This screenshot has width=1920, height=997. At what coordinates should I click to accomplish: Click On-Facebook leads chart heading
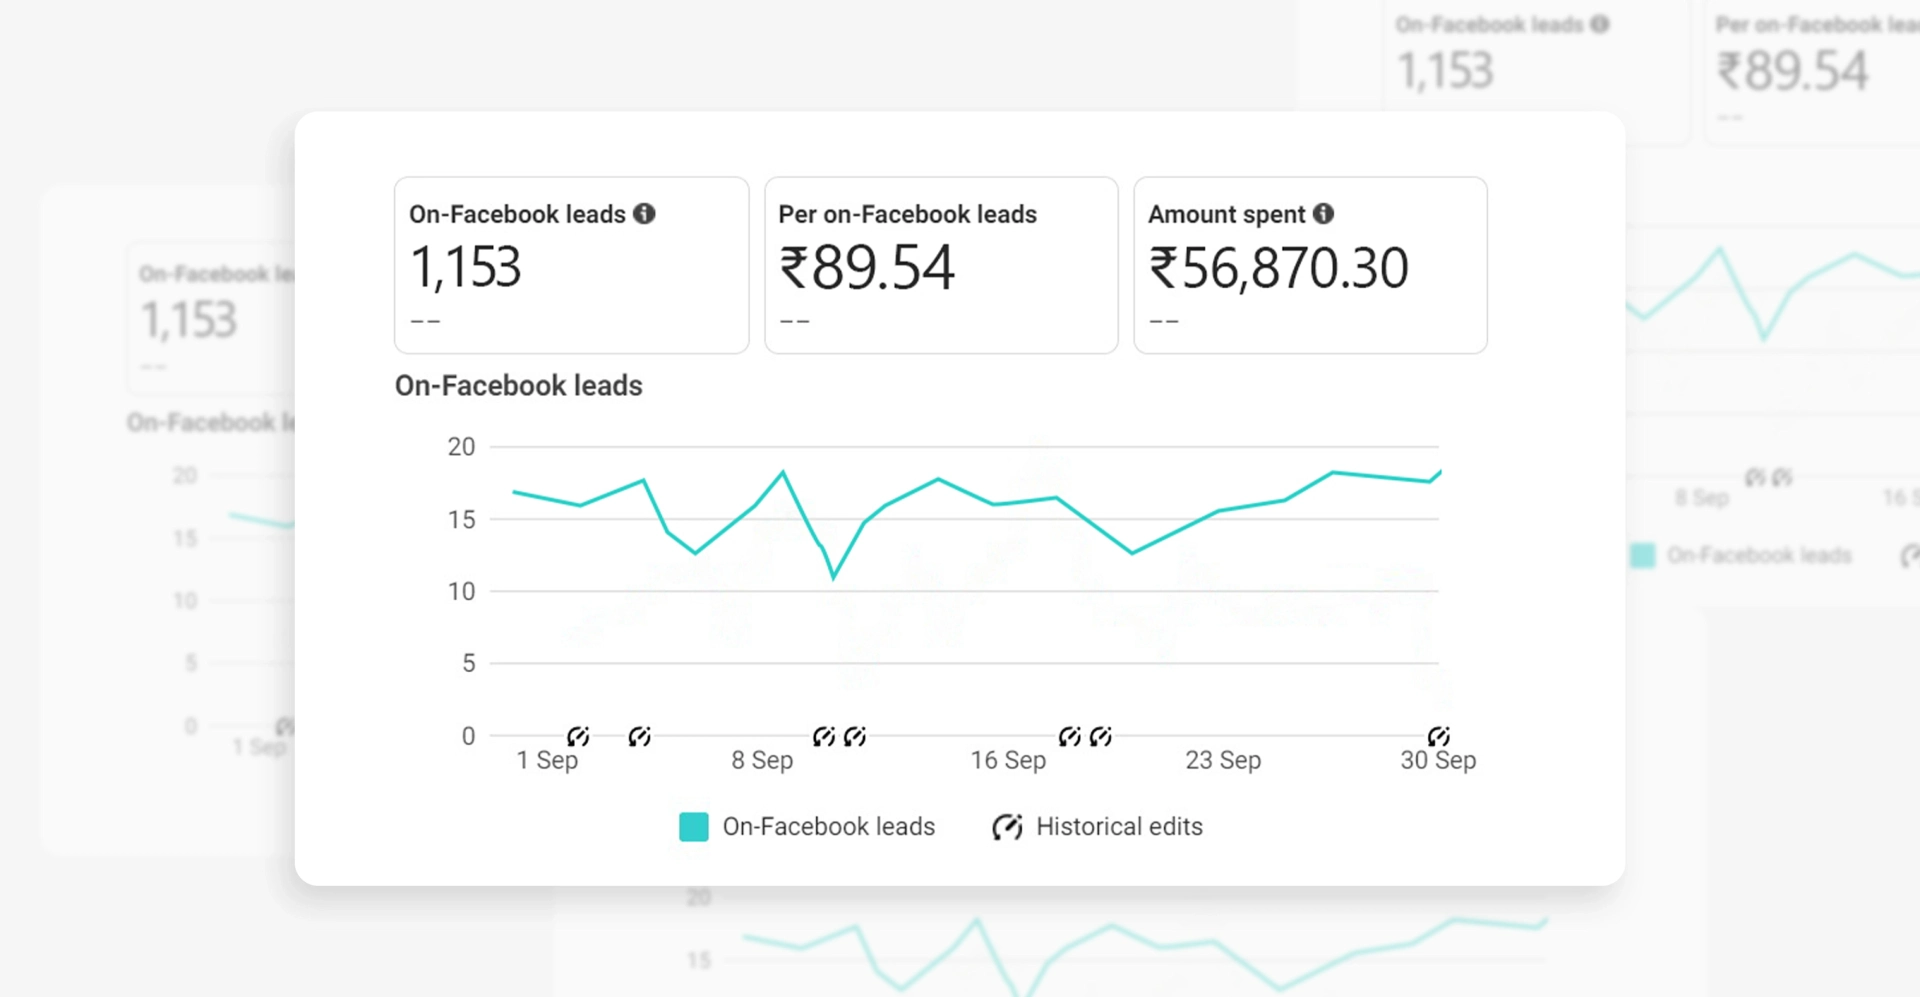click(519, 386)
